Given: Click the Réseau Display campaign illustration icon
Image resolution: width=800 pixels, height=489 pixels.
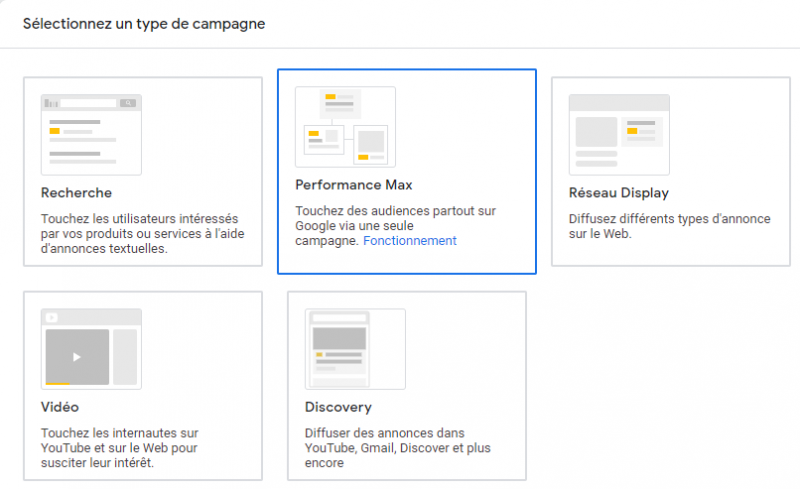Looking at the screenshot, I should [x=619, y=135].
